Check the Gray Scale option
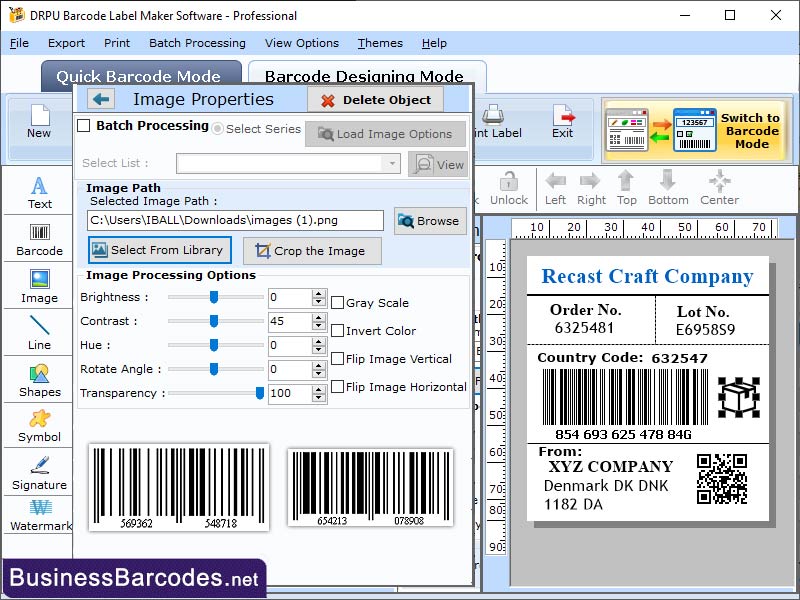The image size is (800, 600). tap(338, 304)
